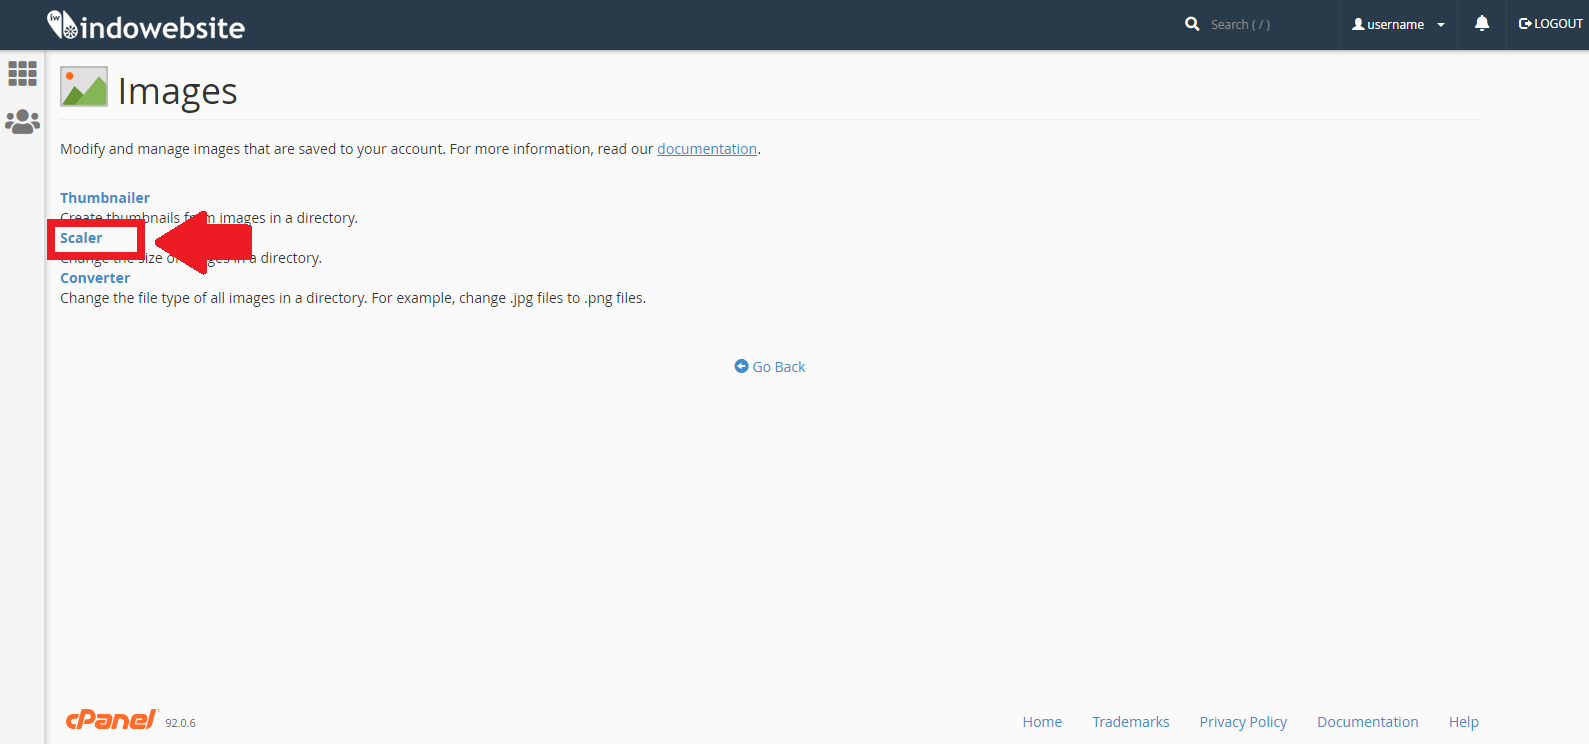This screenshot has height=744, width=1589.
Task: View the Privacy Policy footer link
Action: point(1242,722)
